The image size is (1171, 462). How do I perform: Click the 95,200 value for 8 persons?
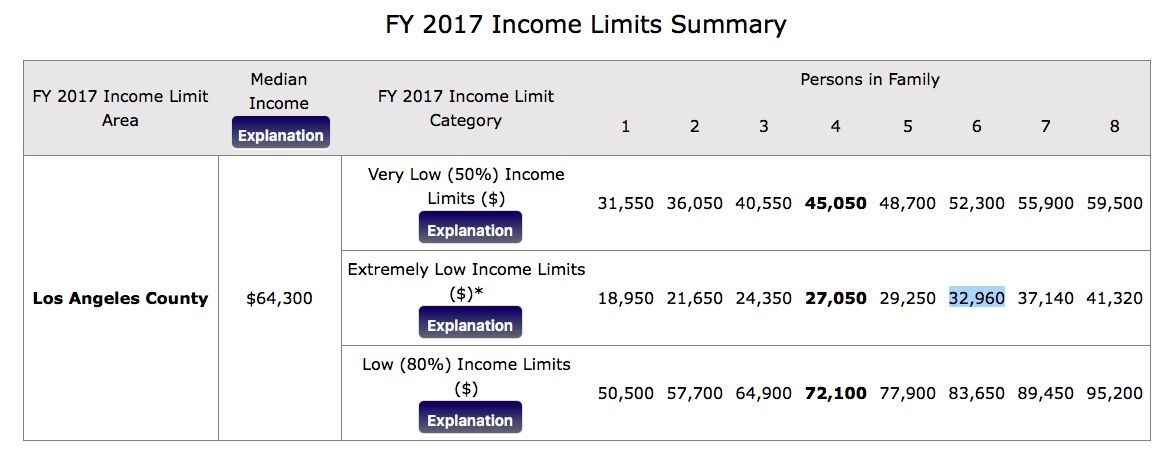pos(1114,393)
